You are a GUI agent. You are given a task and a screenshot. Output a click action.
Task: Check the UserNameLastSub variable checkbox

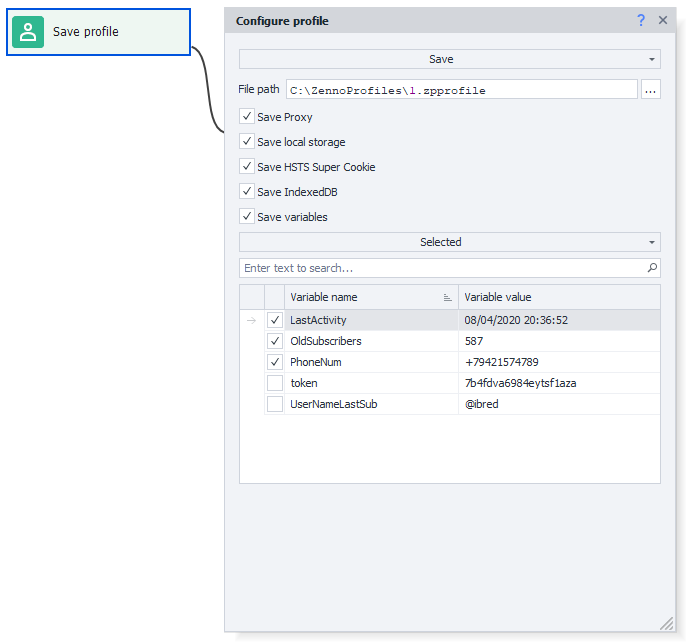pos(275,404)
